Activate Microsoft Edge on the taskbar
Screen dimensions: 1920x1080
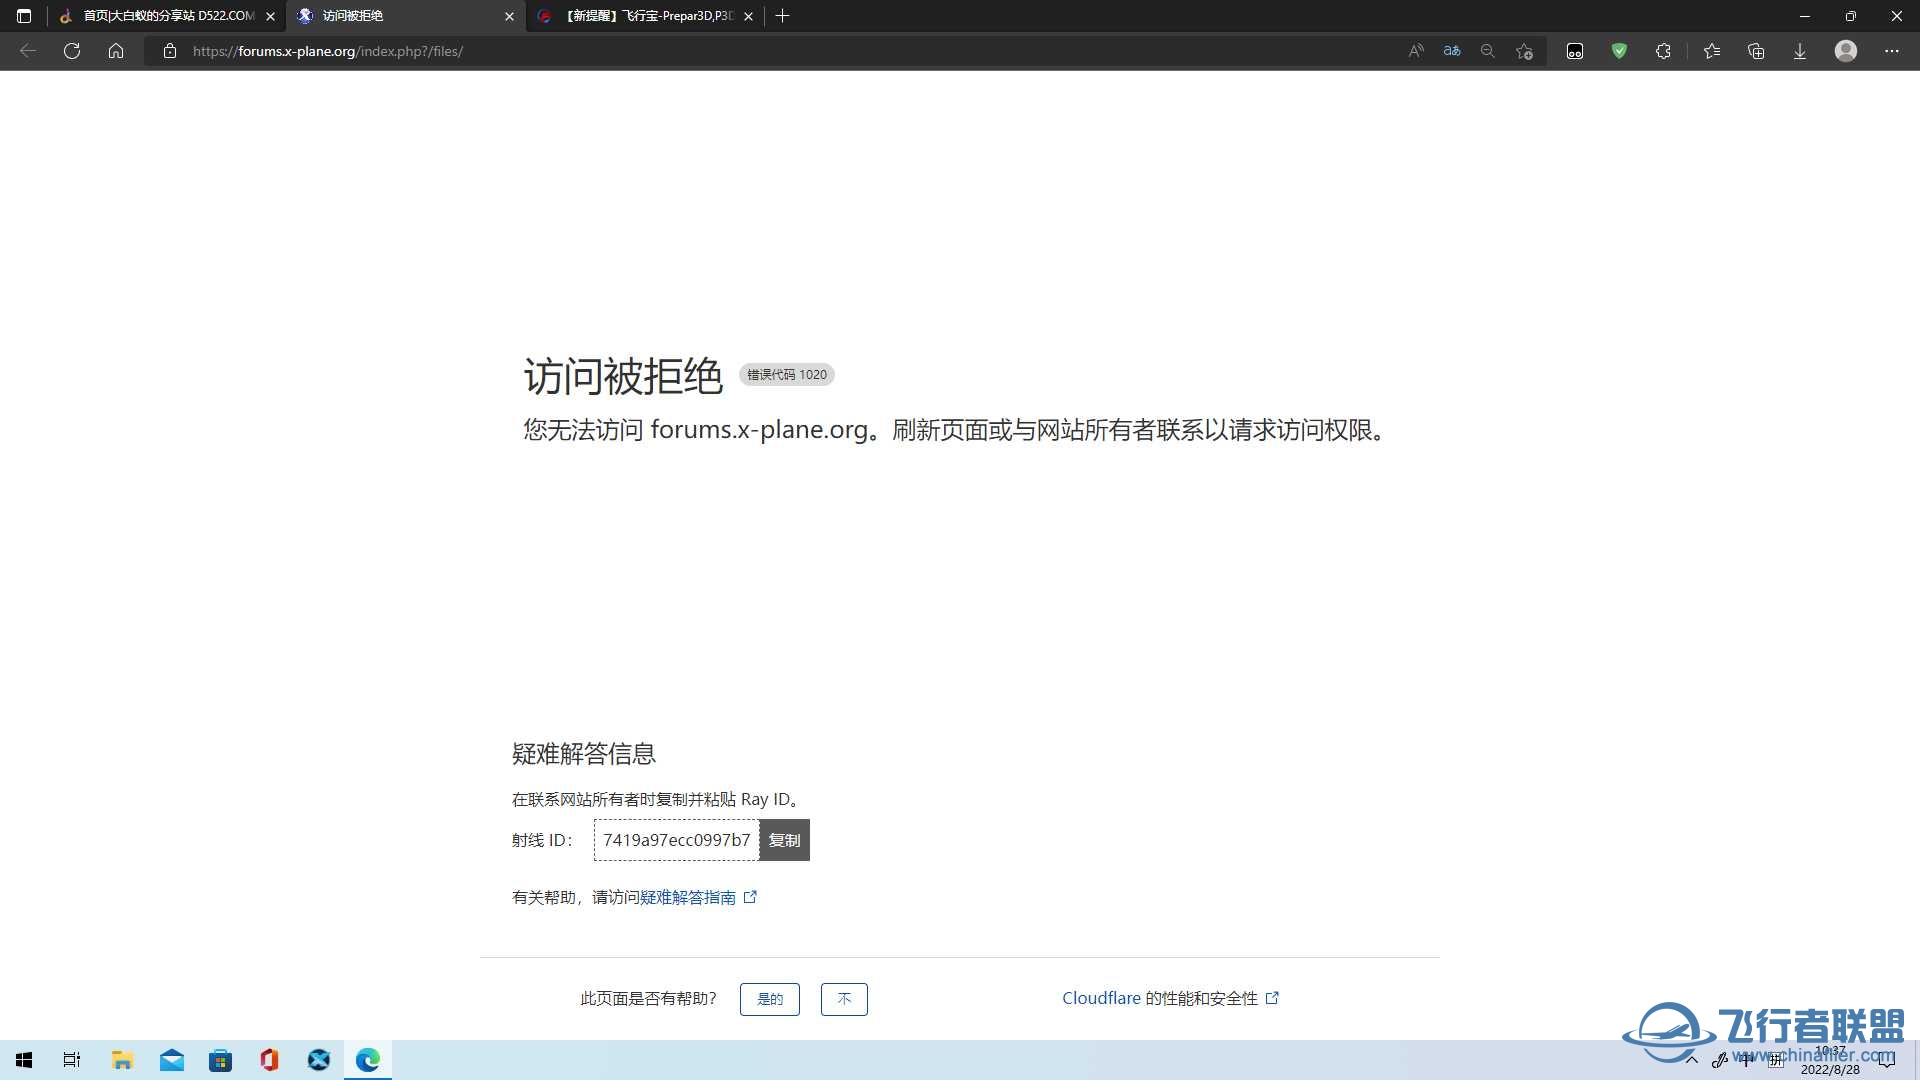pyautogui.click(x=367, y=1060)
